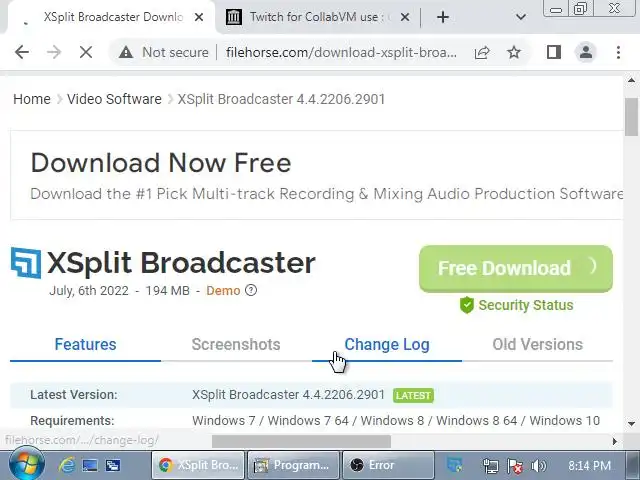Share this page via share icon

(x=482, y=52)
